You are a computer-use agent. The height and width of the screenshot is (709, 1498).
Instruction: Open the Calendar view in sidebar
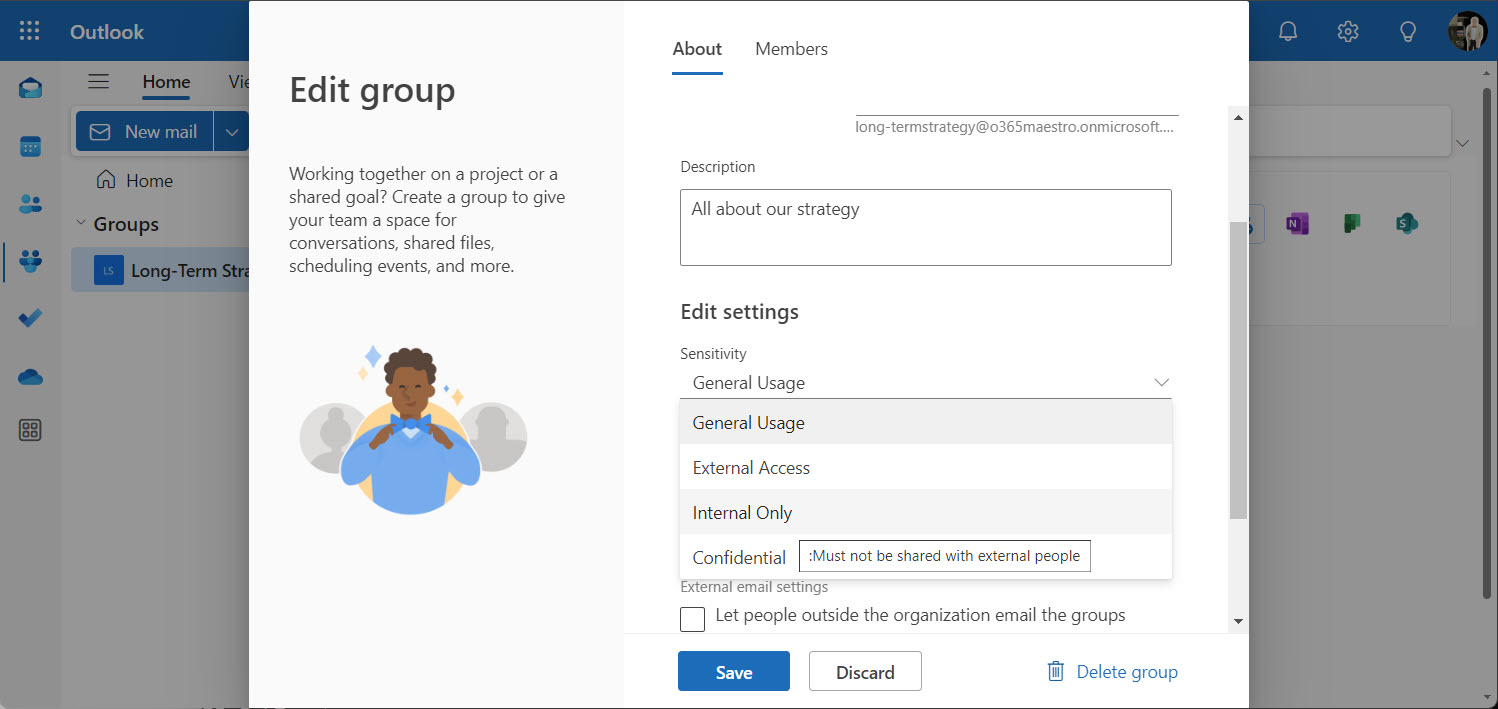(30, 146)
